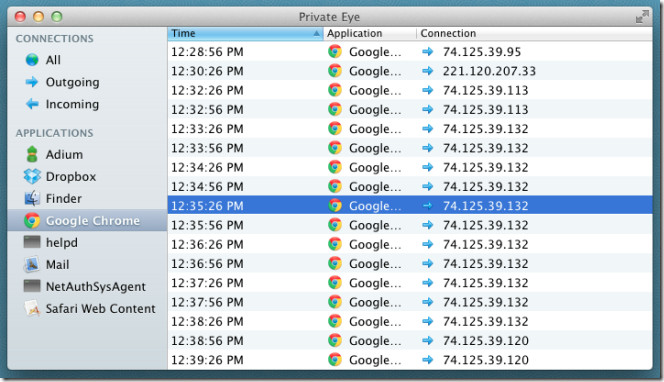Toggle fullscreen with the expand arrows icon
Viewport: 664px width, 382px height.
click(642, 17)
